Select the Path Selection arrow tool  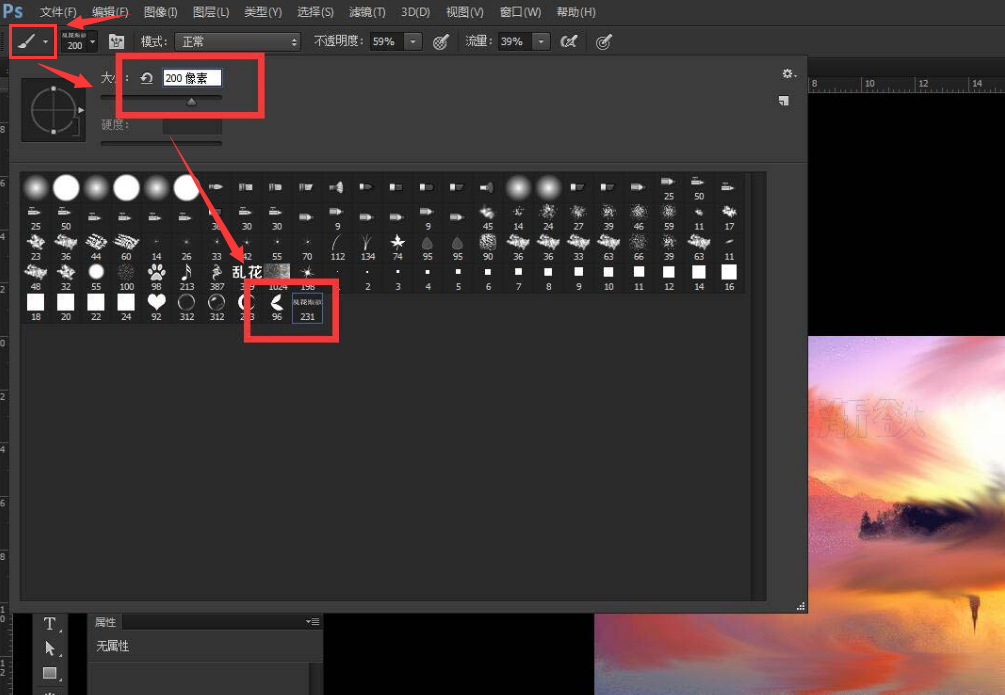click(x=49, y=648)
